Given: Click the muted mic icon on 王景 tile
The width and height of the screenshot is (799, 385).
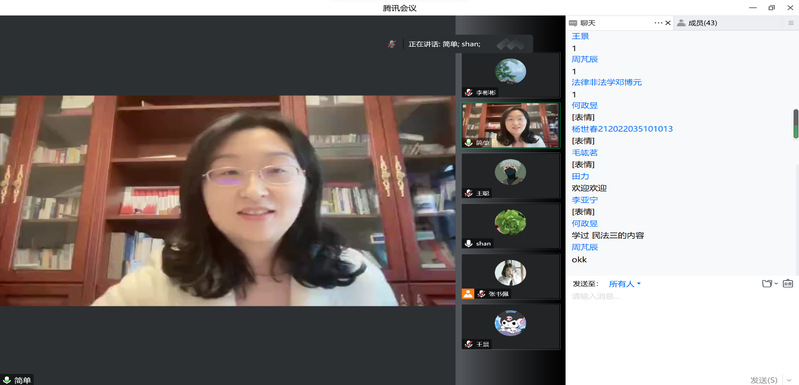Looking at the screenshot, I should coord(468,344).
